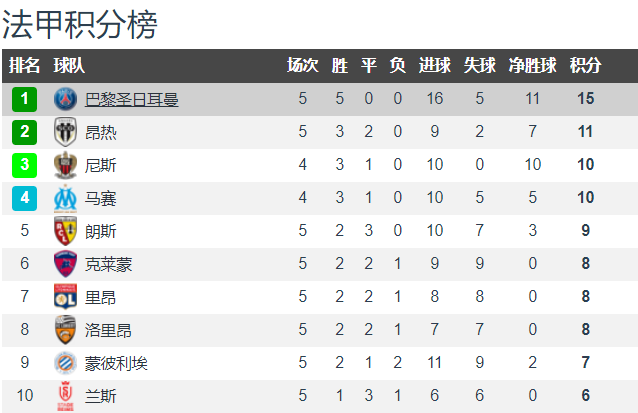Screen dimensions: 638x413
Task: Open the 巴黎圣日耳曼 team link
Action: click(x=131, y=99)
